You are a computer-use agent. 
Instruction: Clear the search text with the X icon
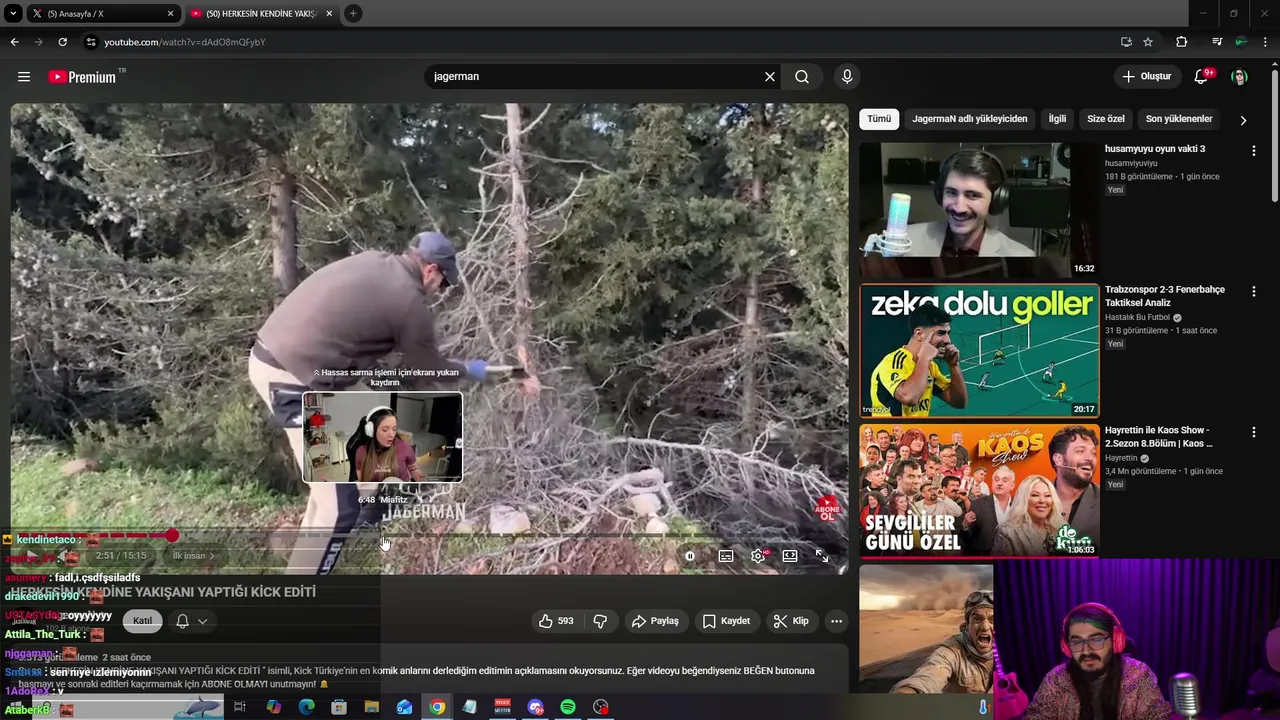point(770,77)
